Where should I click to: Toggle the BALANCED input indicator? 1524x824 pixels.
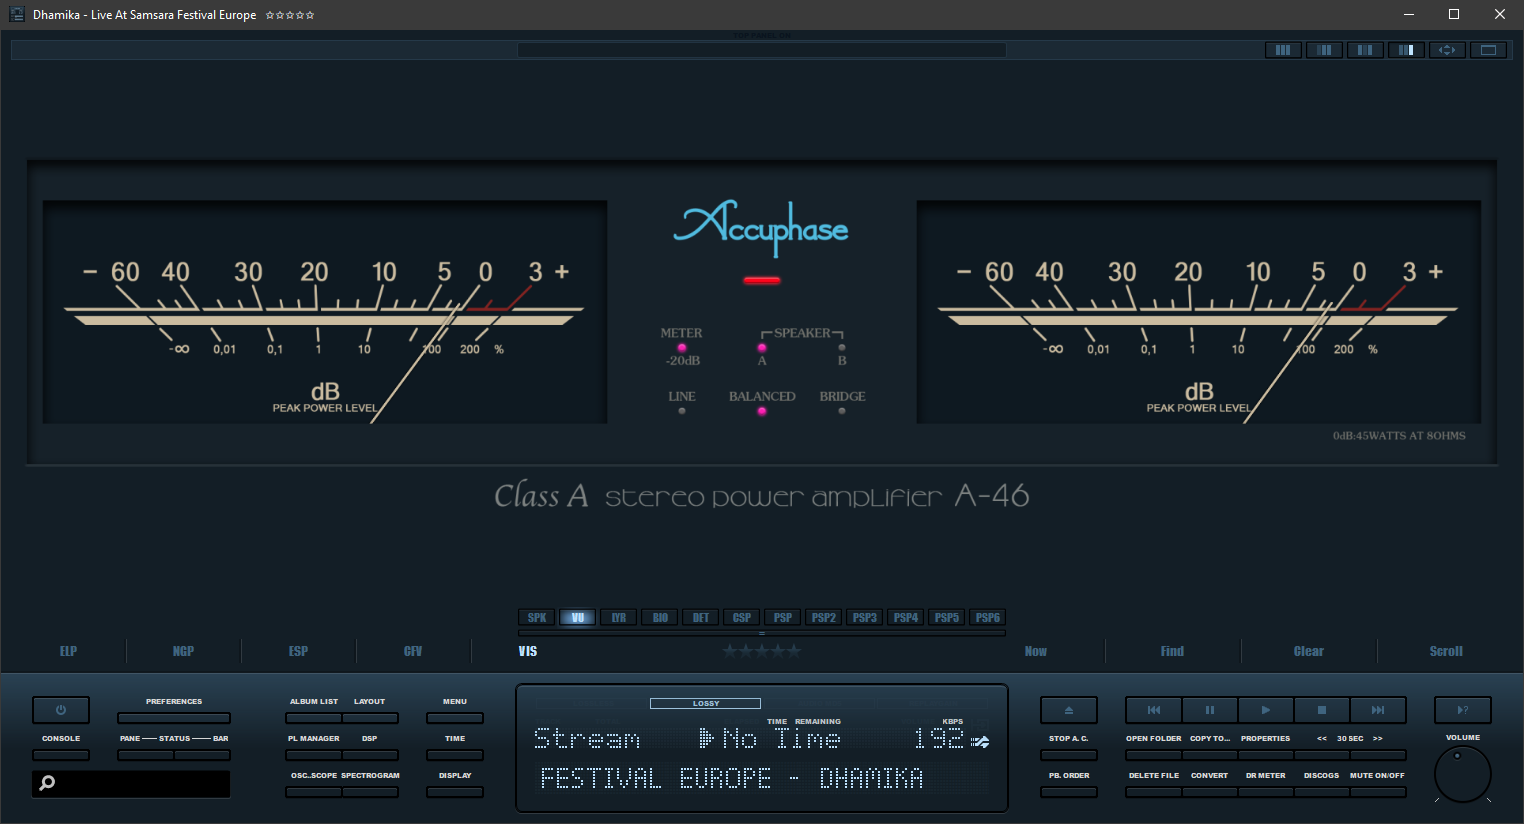762,411
